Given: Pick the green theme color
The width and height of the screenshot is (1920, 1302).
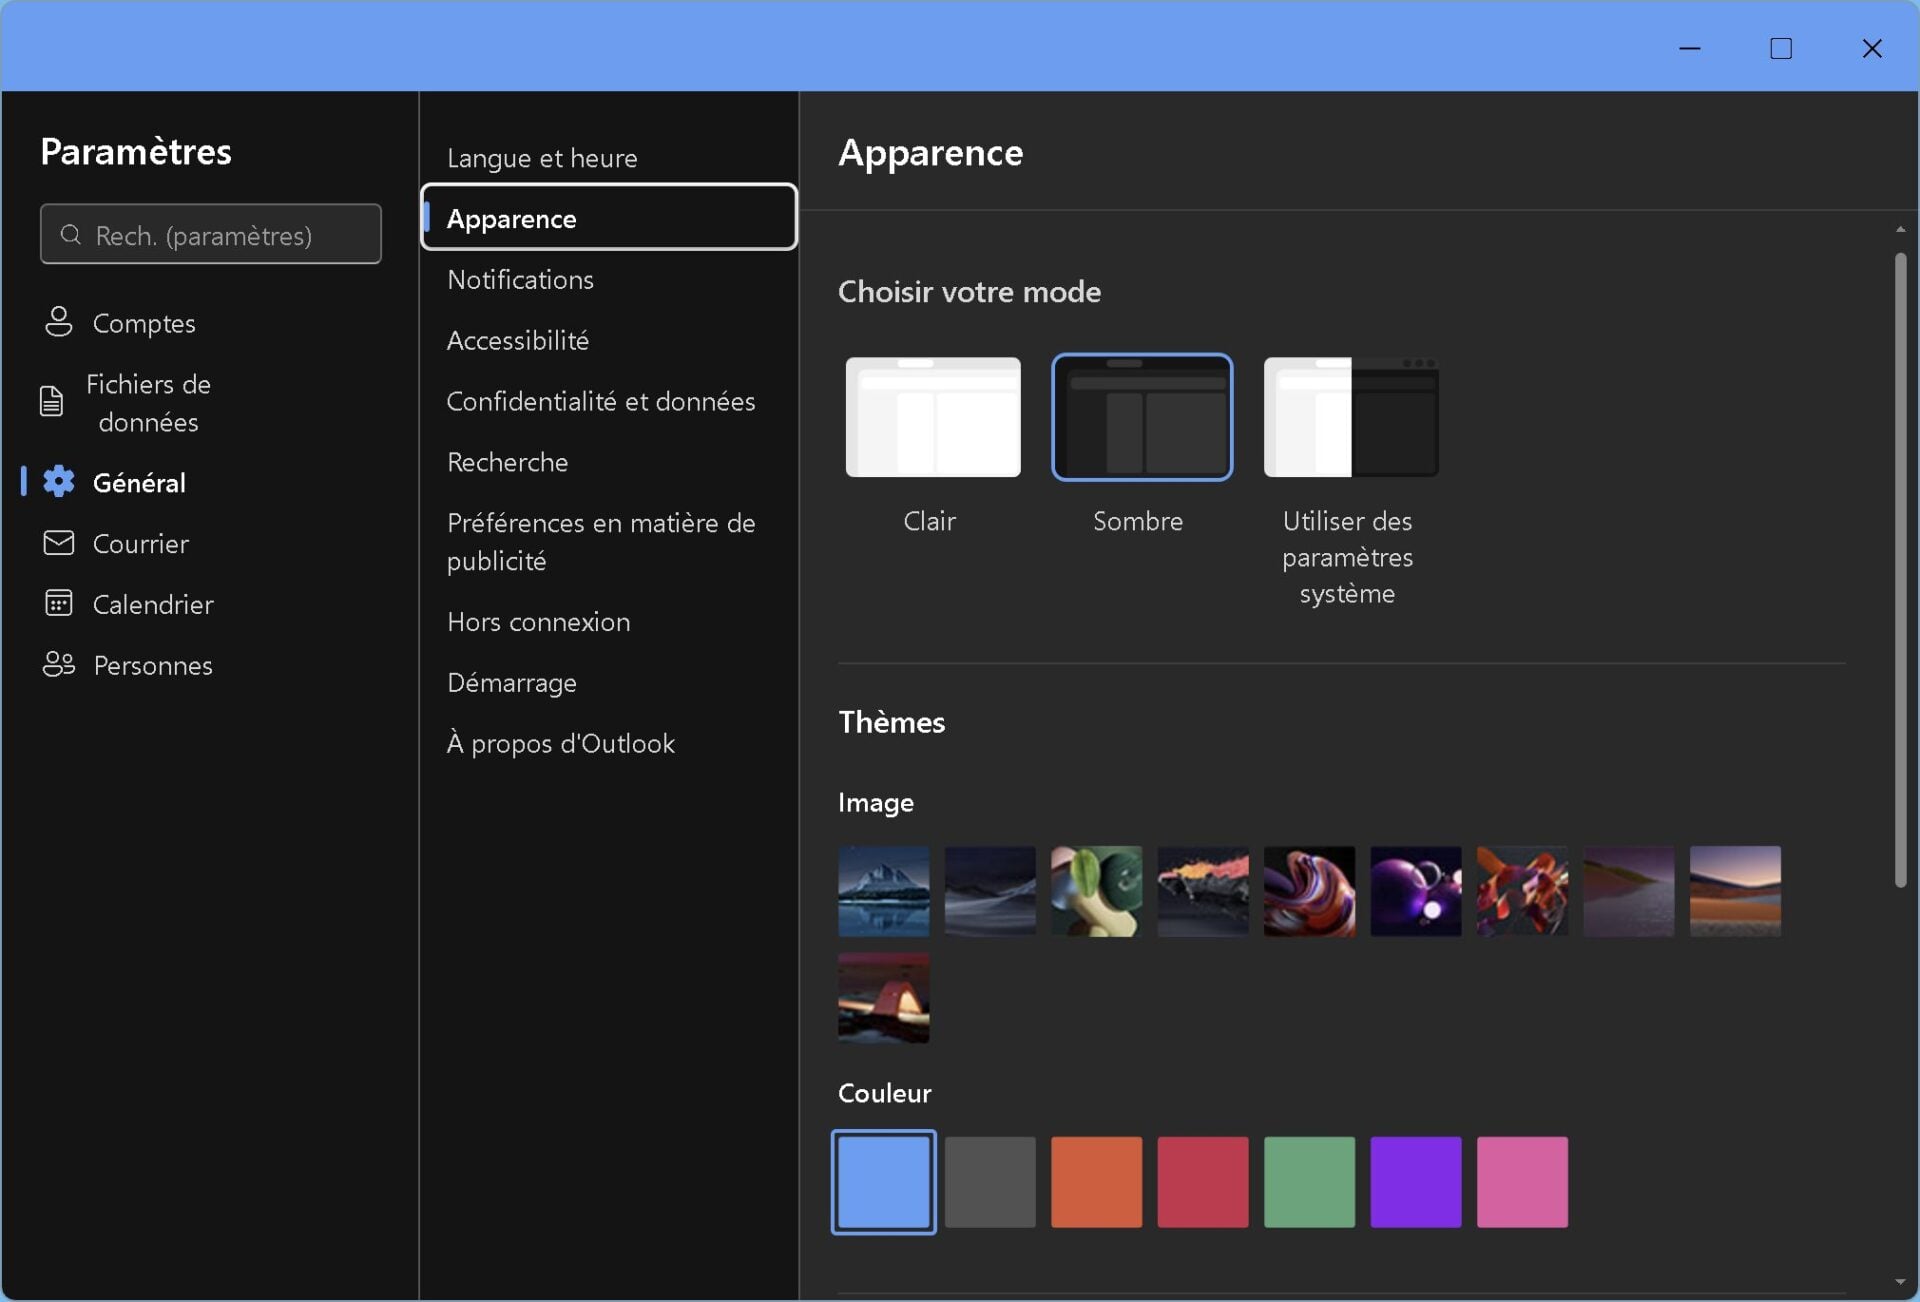Looking at the screenshot, I should [1309, 1182].
